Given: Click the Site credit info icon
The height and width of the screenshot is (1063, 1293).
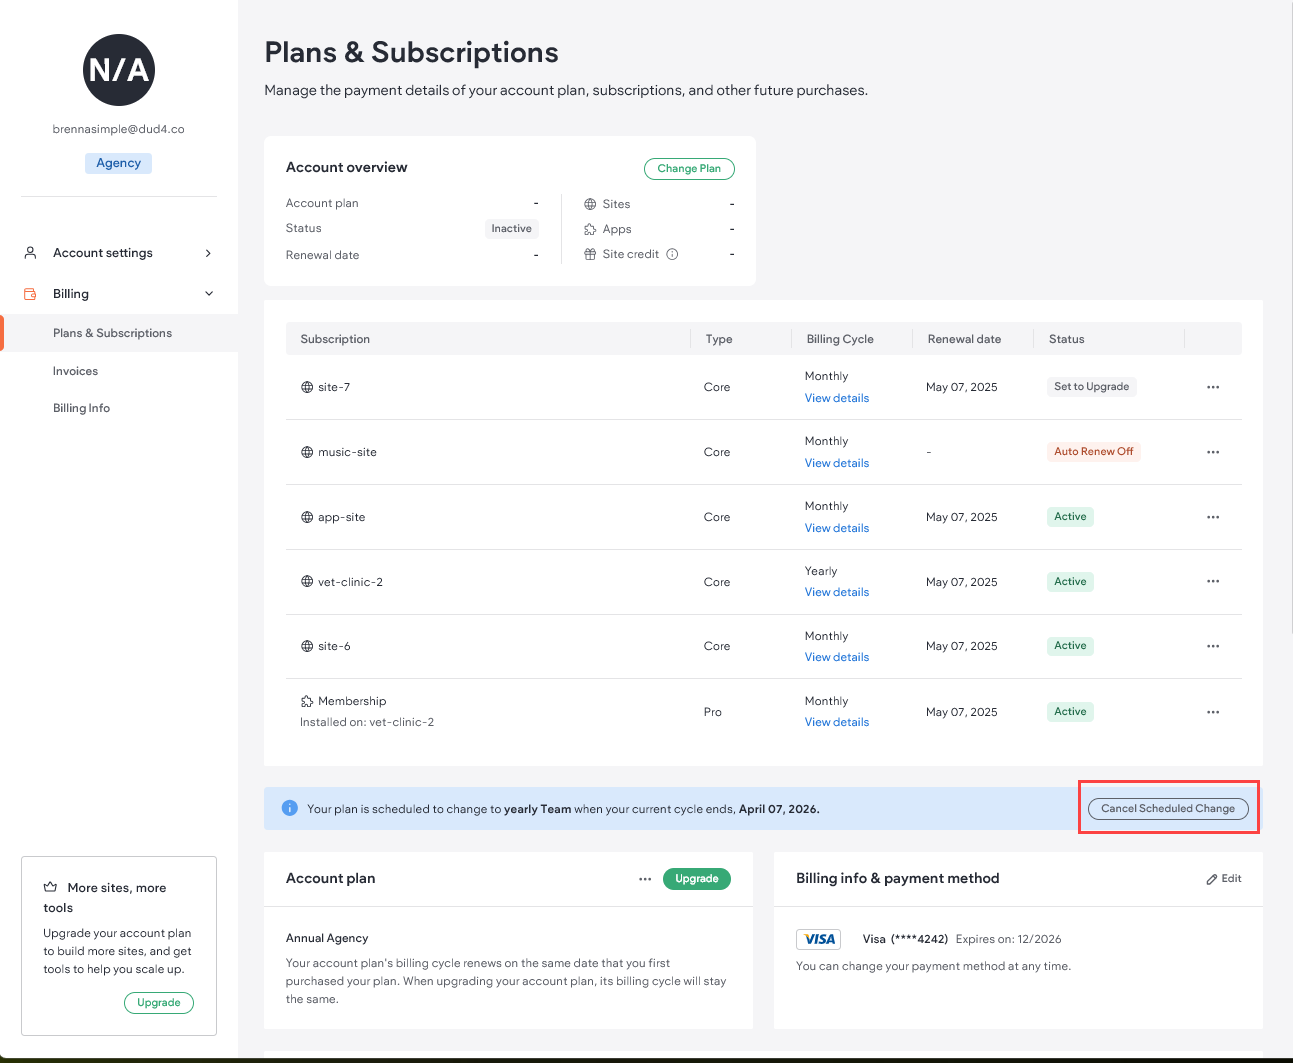Looking at the screenshot, I should point(672,254).
